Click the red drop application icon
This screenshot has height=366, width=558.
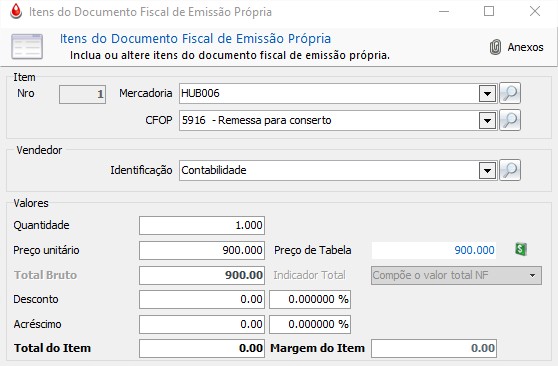[x=16, y=11]
